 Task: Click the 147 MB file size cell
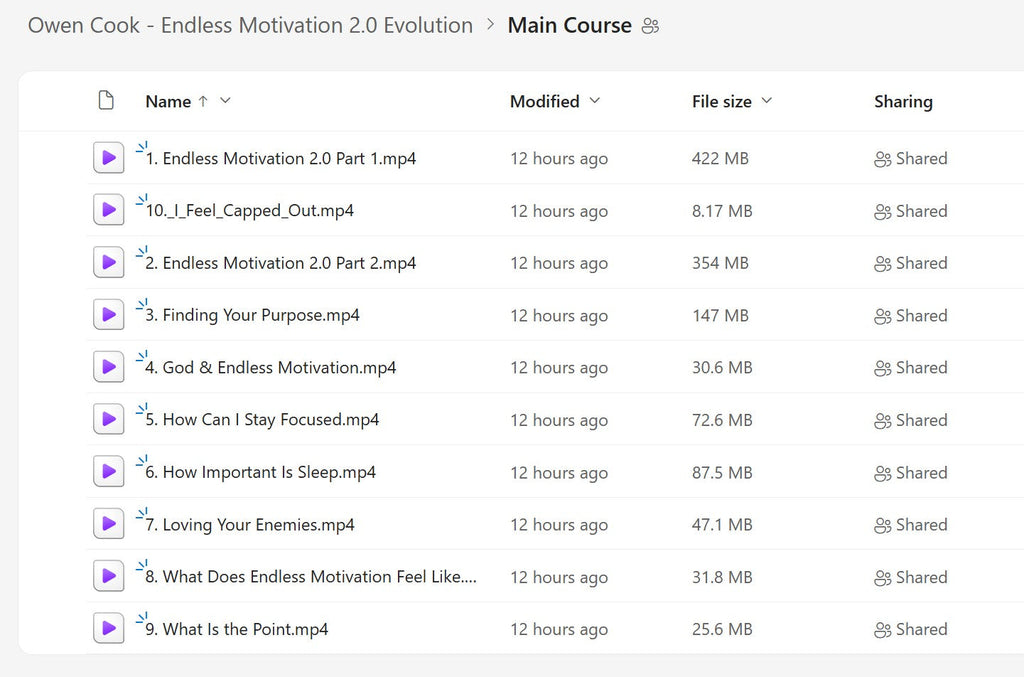(720, 315)
